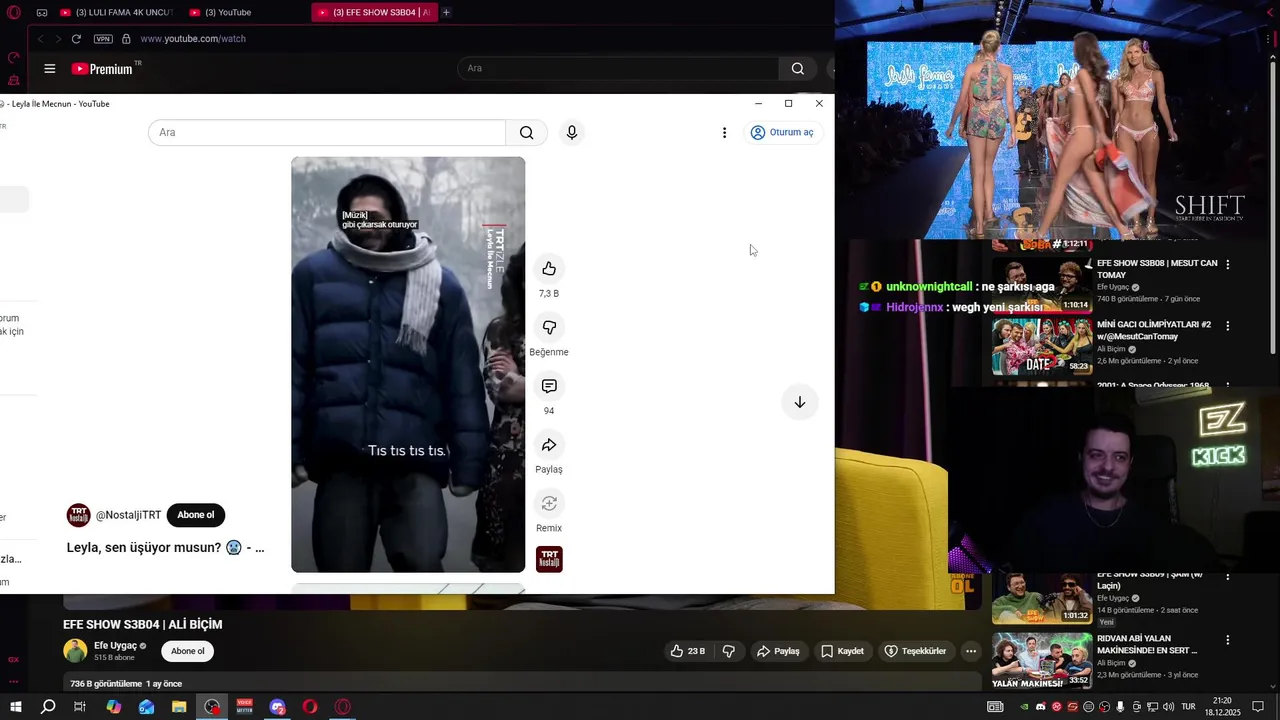Viewport: 1280px width, 720px height.
Task: Open the three-dot settings menu beside Oturum aç
Action: point(724,133)
